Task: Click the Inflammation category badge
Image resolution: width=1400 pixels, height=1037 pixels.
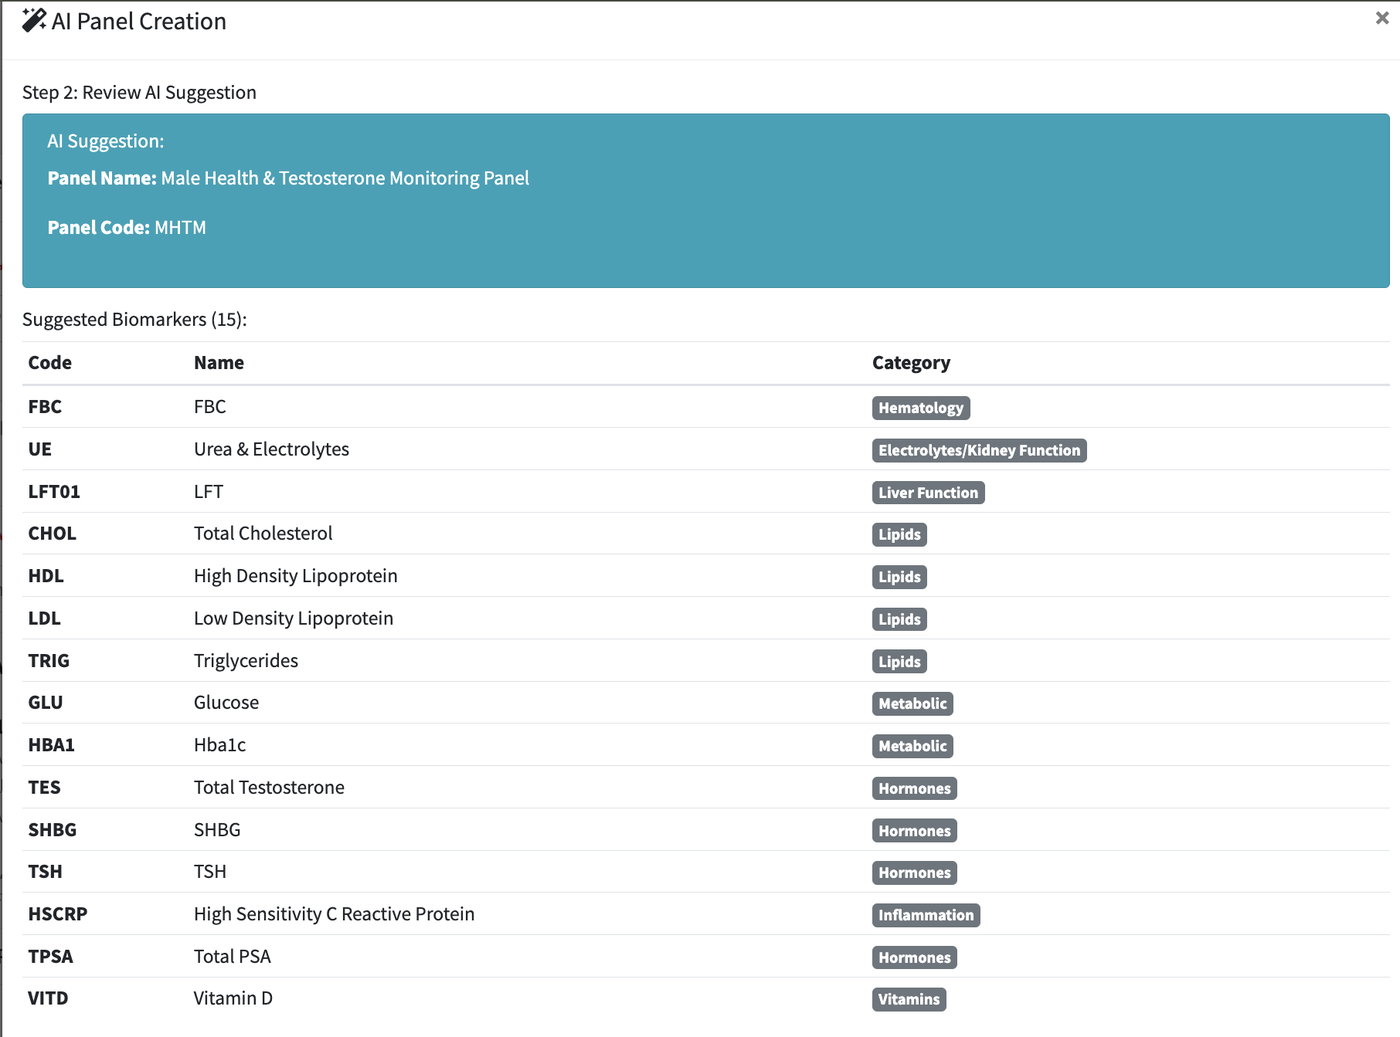Action: [x=926, y=915]
